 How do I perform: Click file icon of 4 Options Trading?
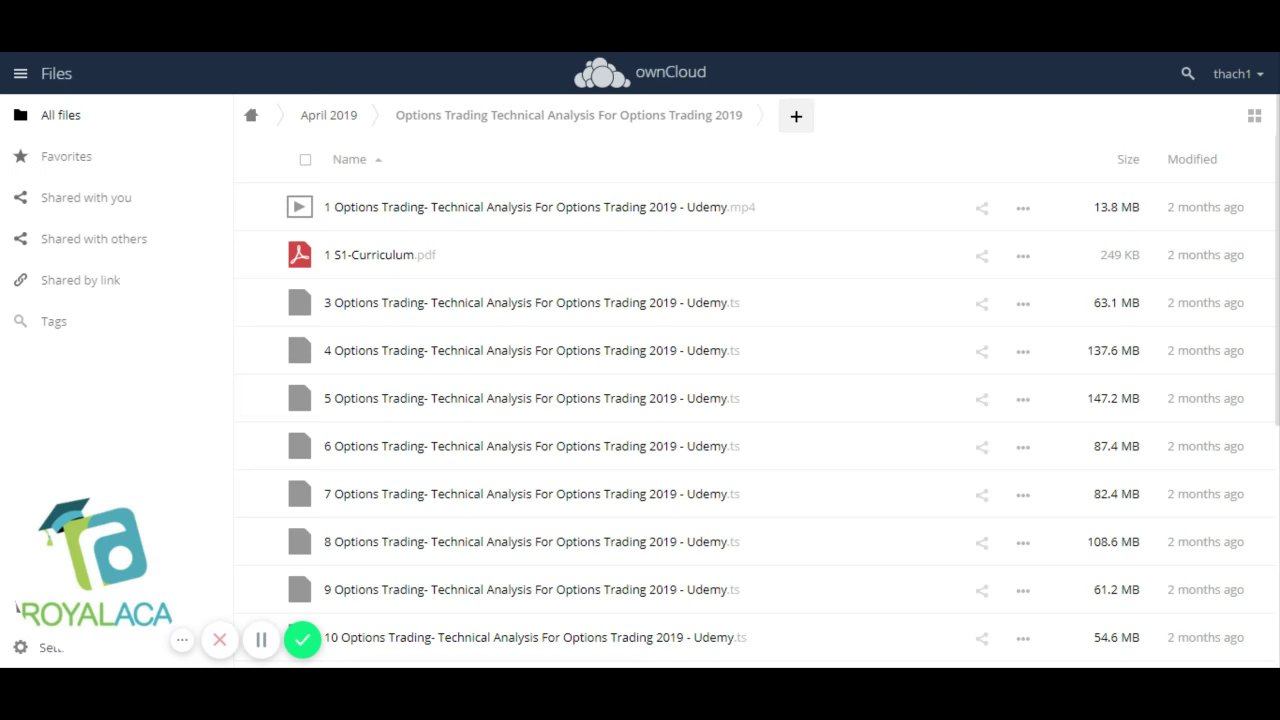tap(299, 350)
